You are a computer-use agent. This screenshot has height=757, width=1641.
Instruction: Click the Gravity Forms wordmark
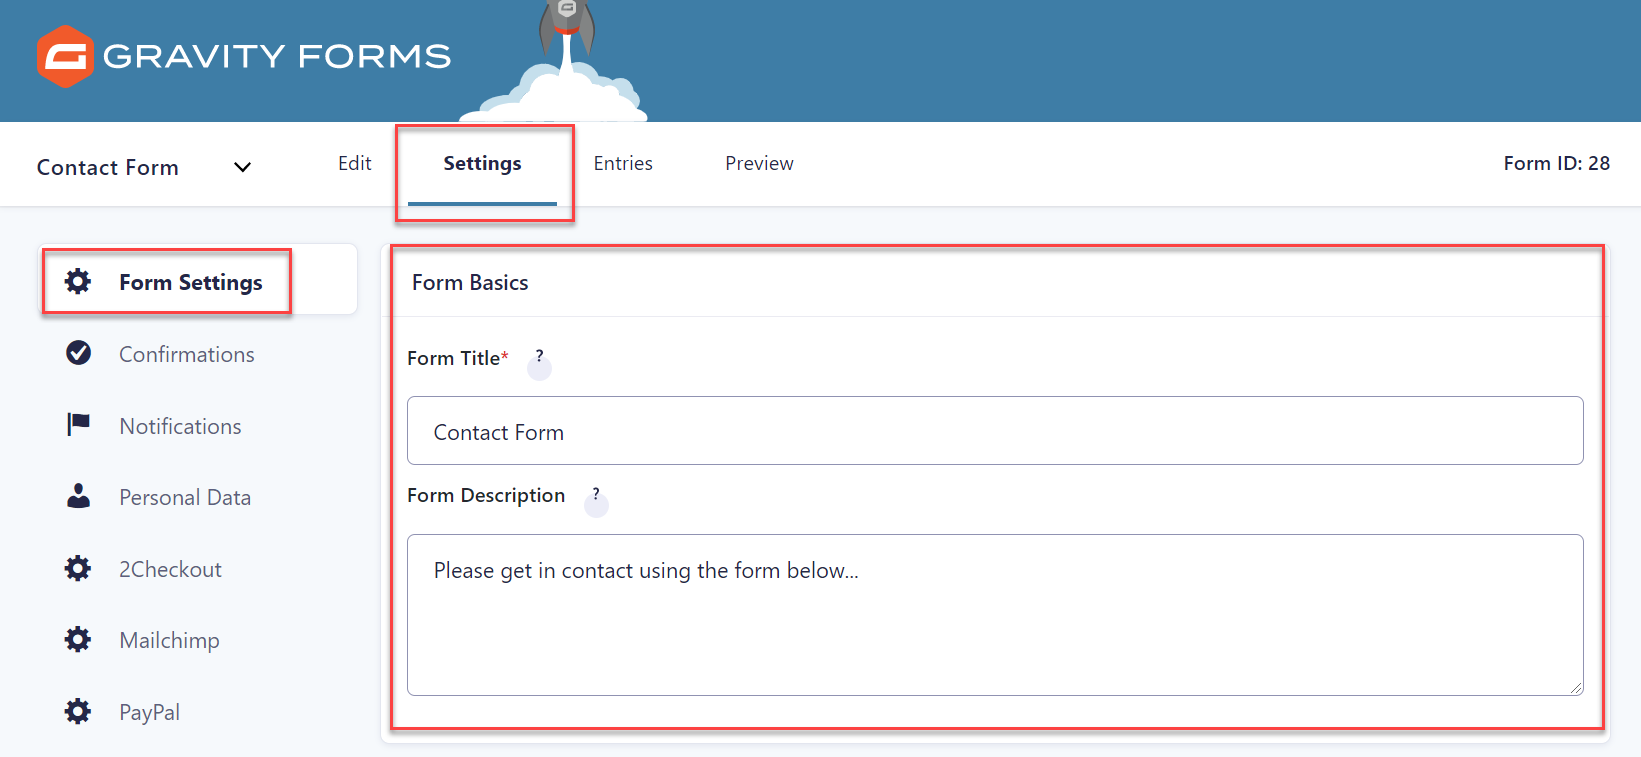(x=277, y=56)
